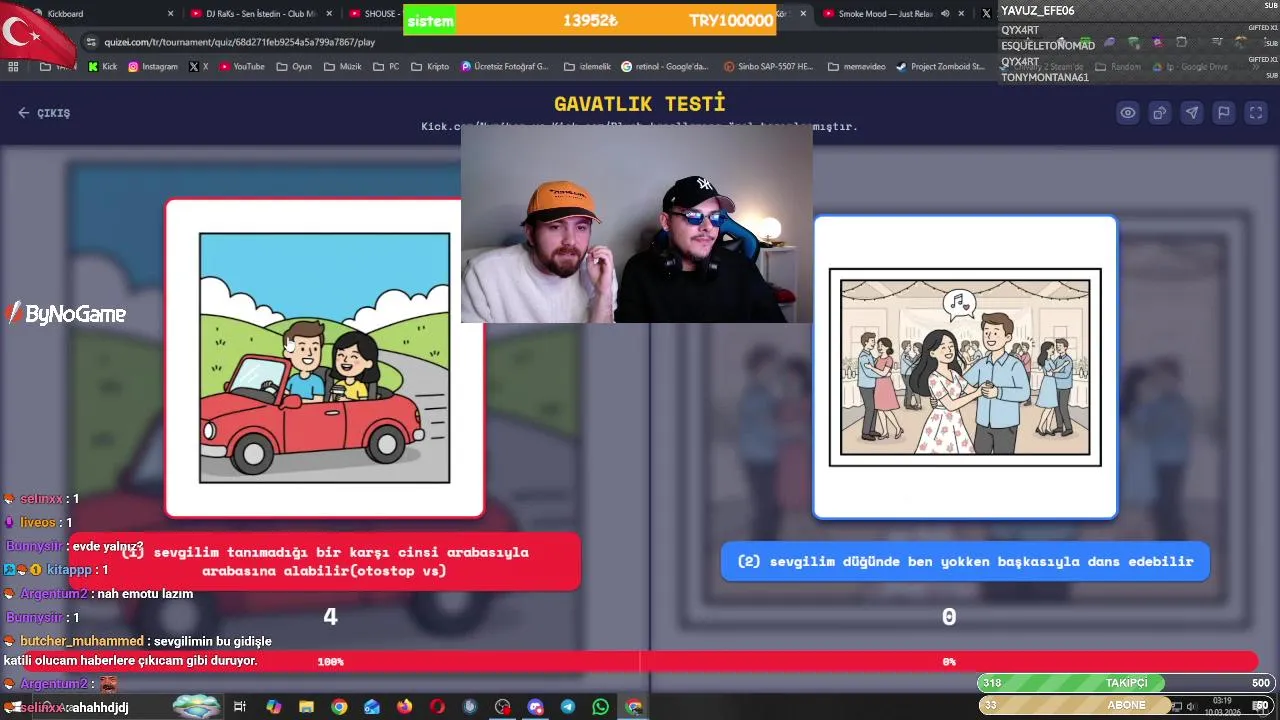1280x720 pixels.
Task: Expand the memevideo bookmark folder
Action: (856, 67)
